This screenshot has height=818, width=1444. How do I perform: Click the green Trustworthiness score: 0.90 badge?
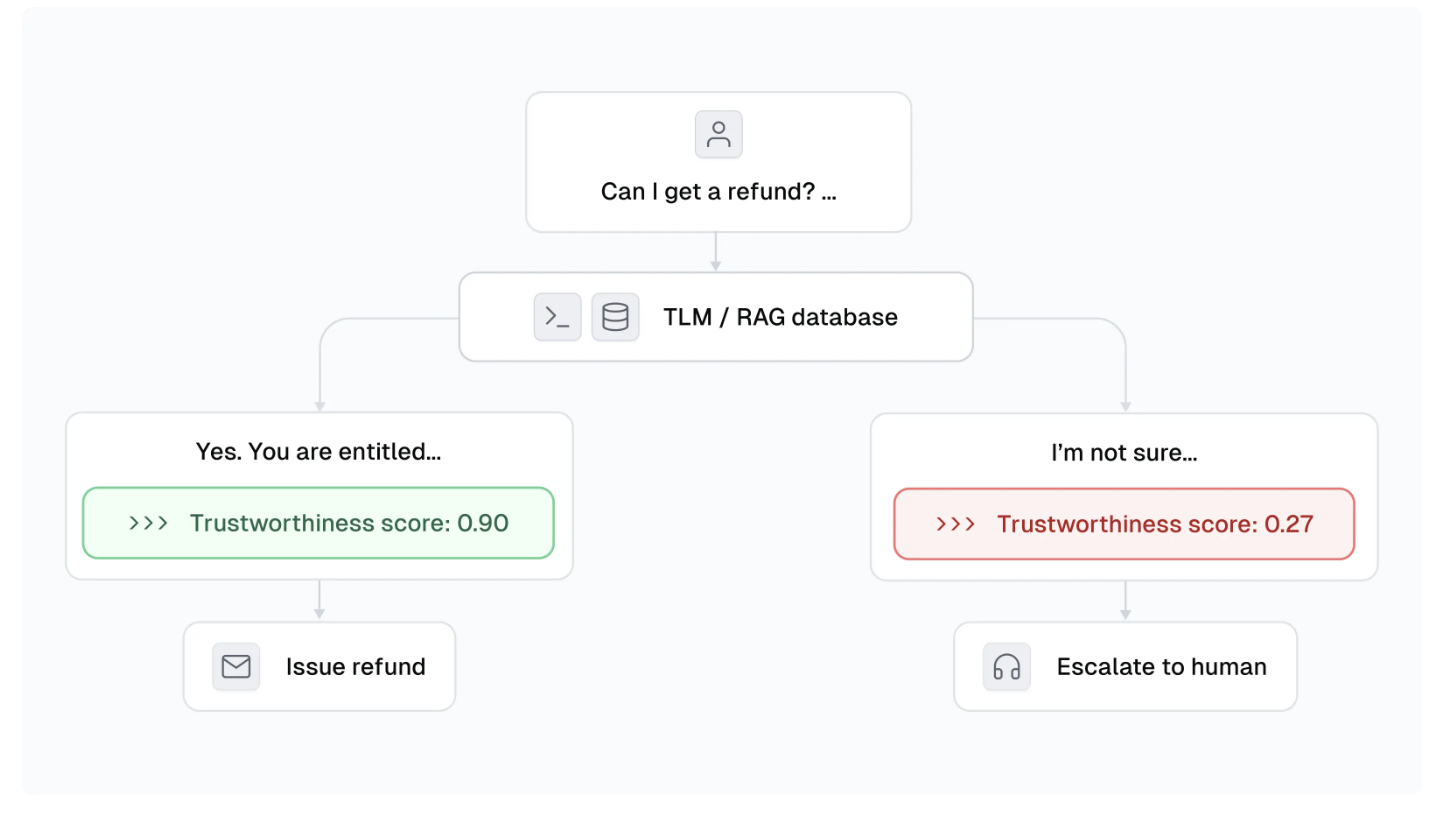[318, 523]
